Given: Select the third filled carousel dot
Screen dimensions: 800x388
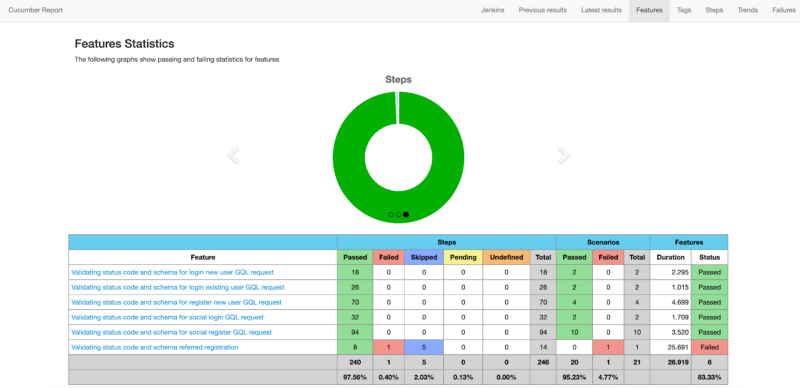Looking at the screenshot, I should pyautogui.click(x=406, y=214).
